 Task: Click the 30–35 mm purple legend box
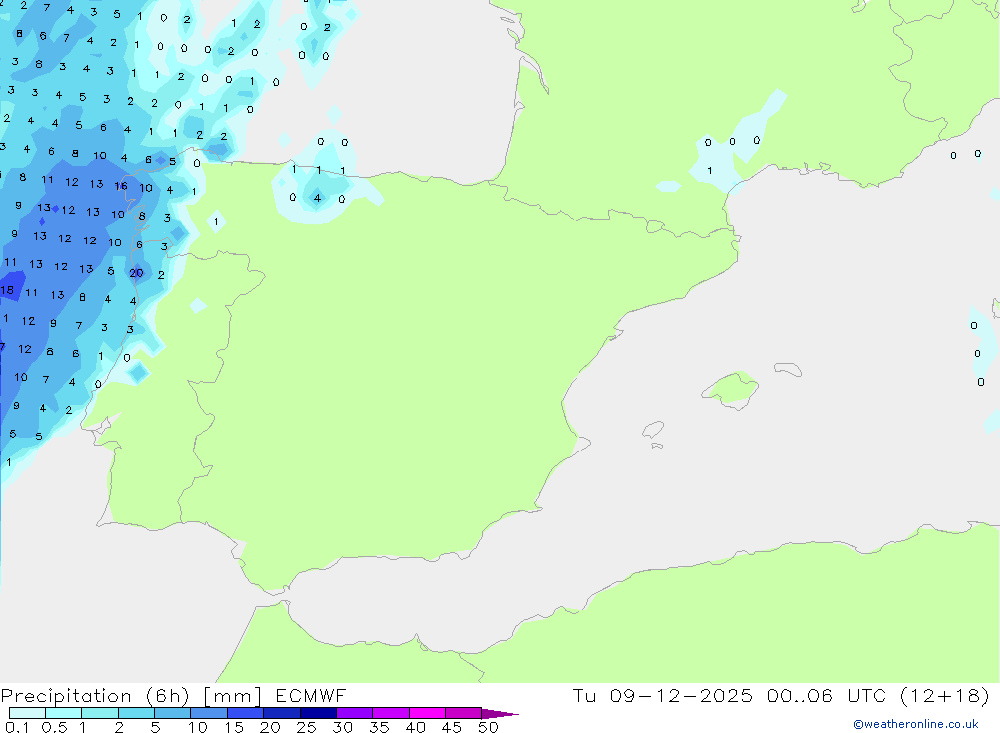pyautogui.click(x=355, y=713)
